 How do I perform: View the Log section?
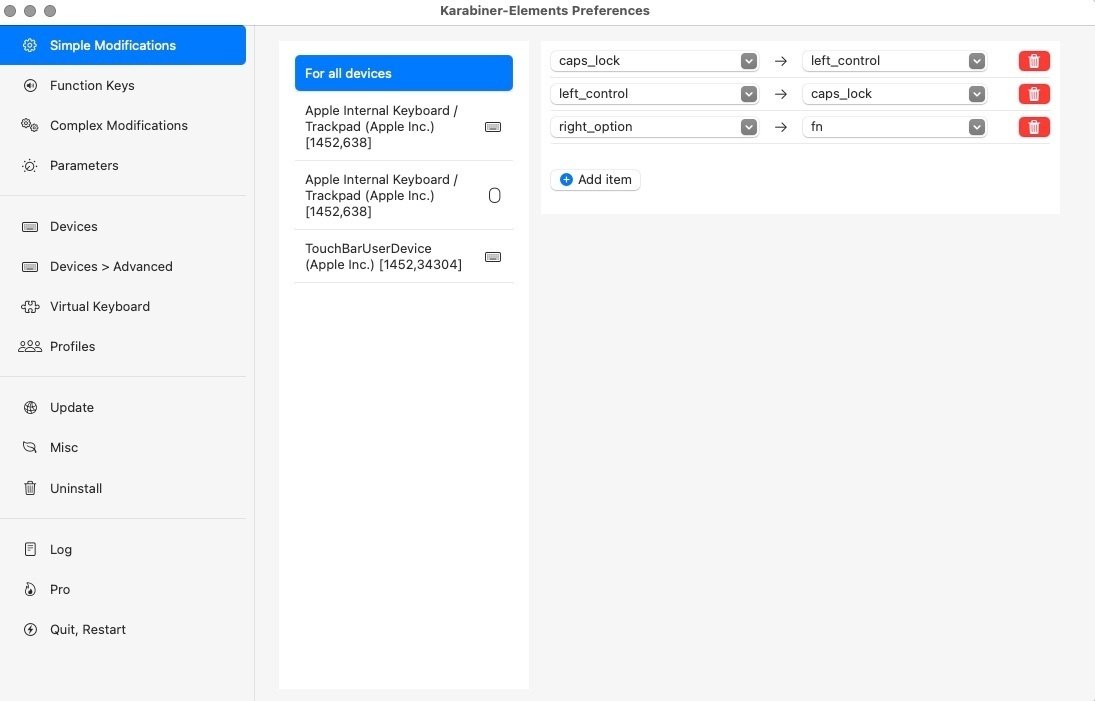(x=123, y=549)
